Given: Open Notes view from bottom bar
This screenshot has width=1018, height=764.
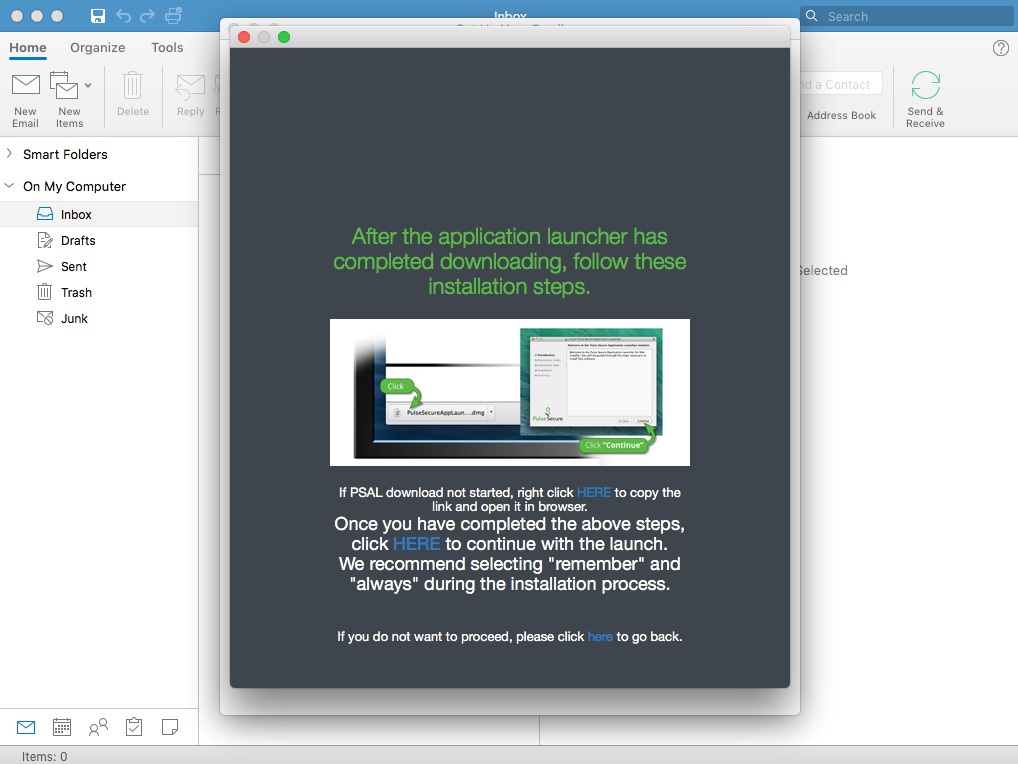Looking at the screenshot, I should point(170,727).
